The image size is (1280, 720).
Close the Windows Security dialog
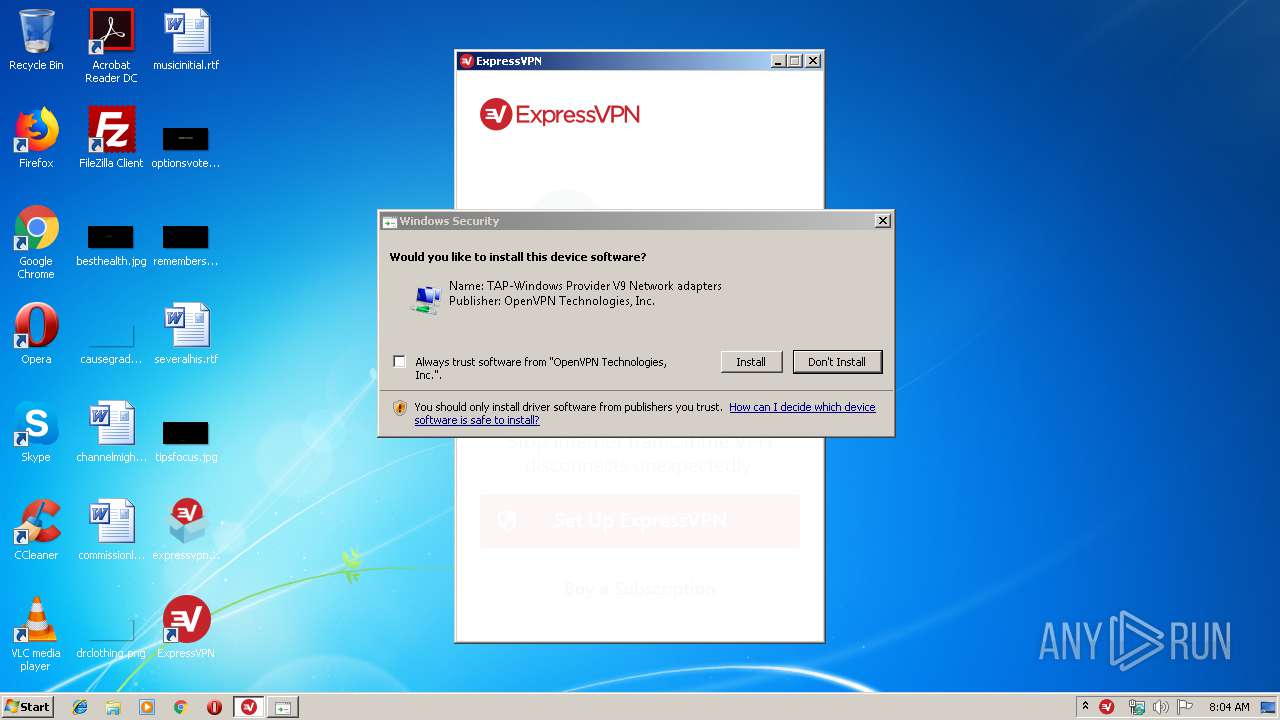(882, 221)
